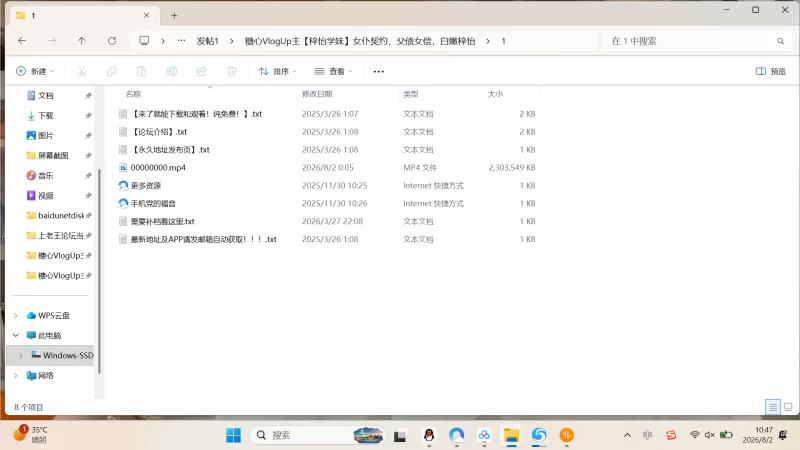Collapse 此电脑 in the navigation tree
Screen dimensions: 800x450
pyautogui.click(x=16, y=335)
